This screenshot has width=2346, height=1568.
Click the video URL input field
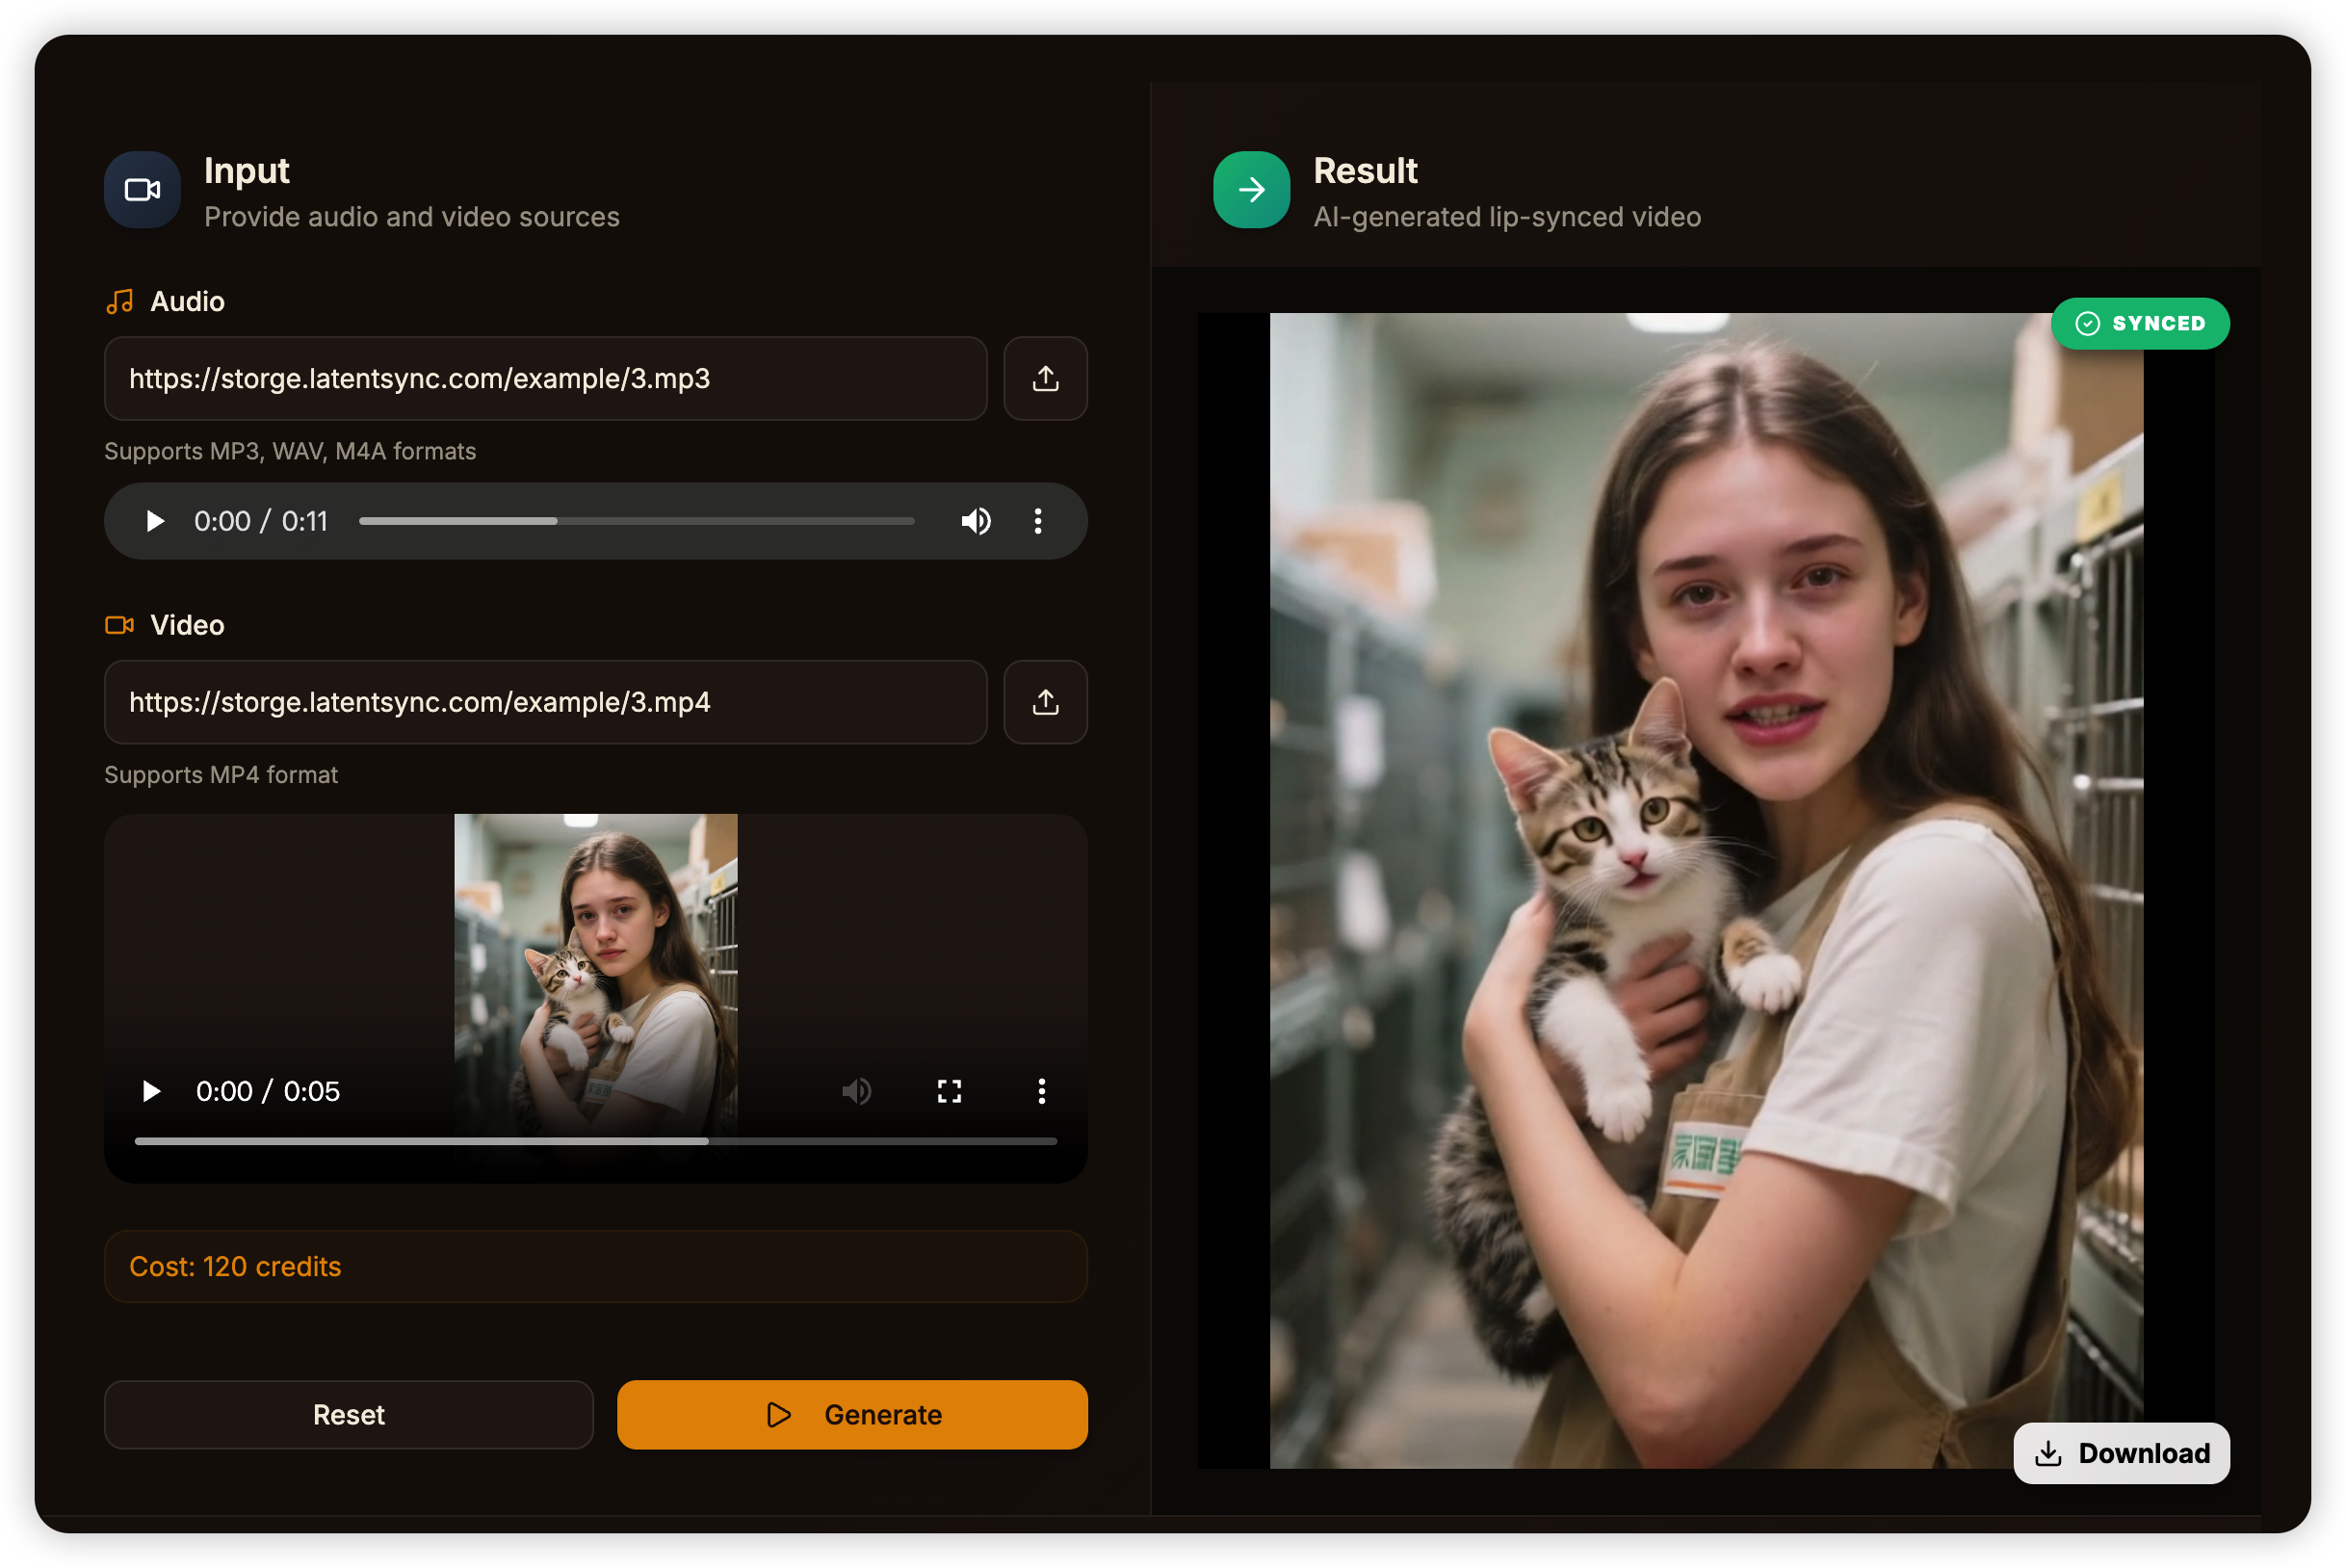[x=545, y=702]
